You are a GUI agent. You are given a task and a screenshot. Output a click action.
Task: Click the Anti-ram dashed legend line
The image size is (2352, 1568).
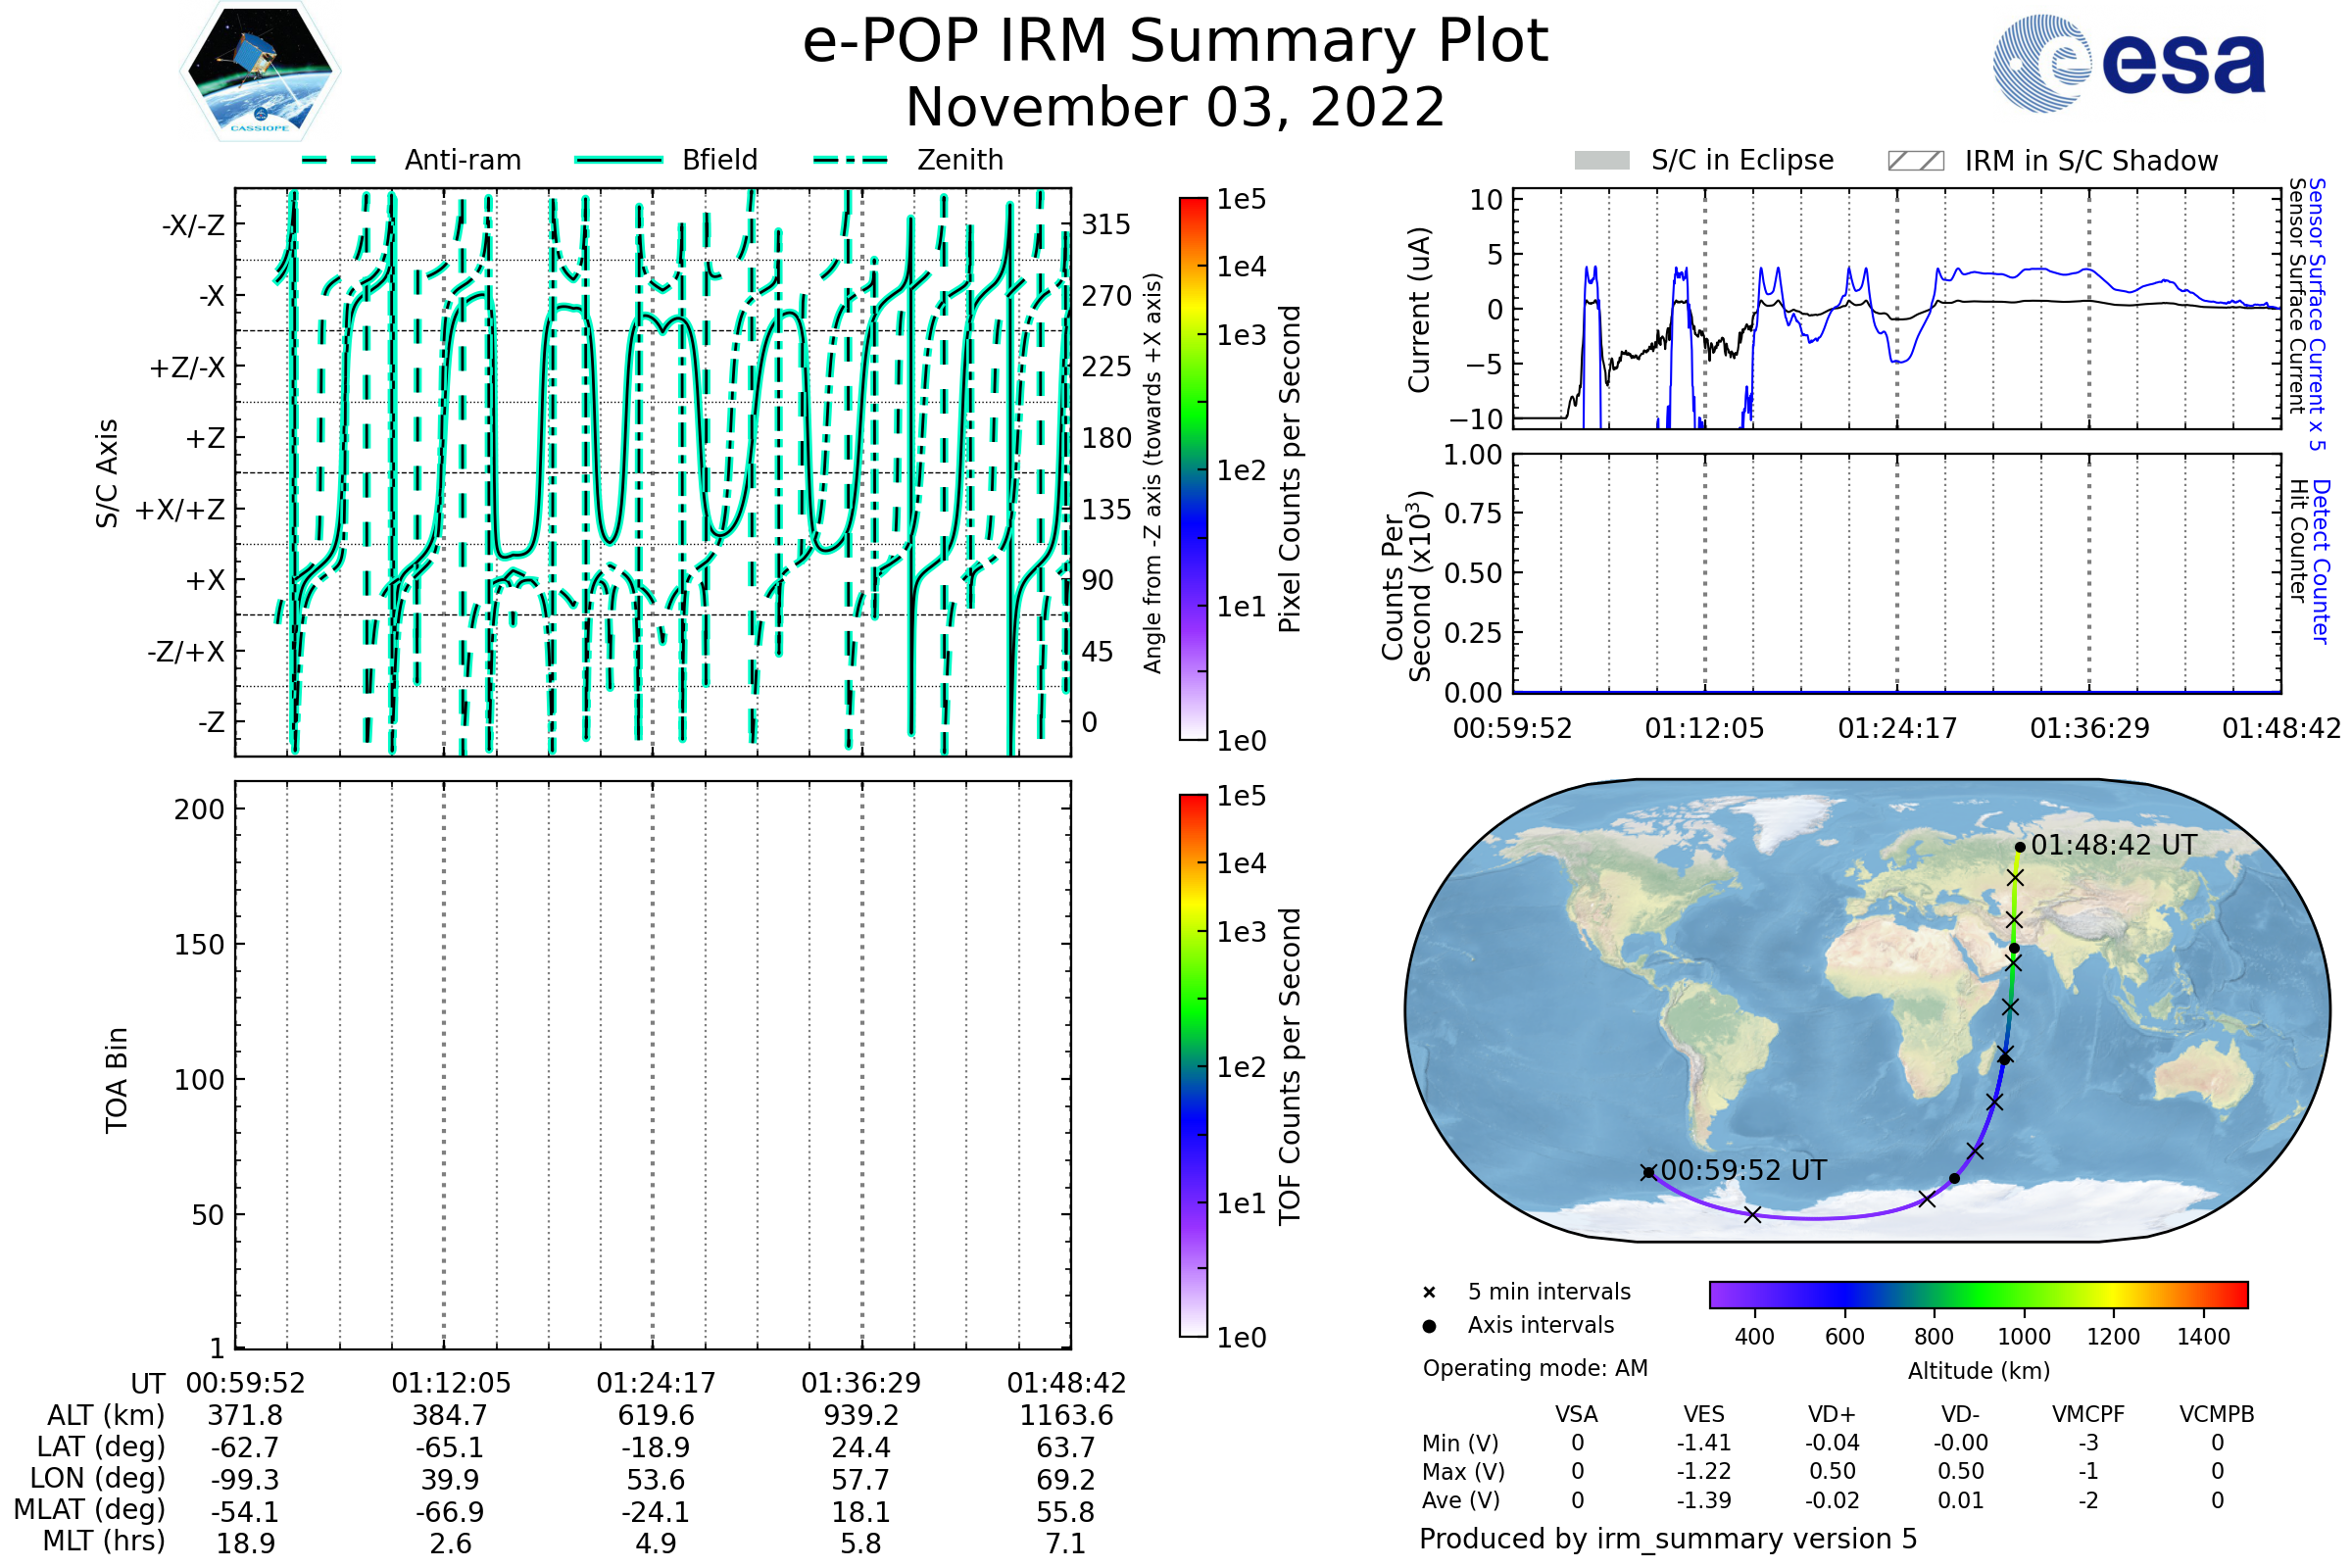[339, 161]
